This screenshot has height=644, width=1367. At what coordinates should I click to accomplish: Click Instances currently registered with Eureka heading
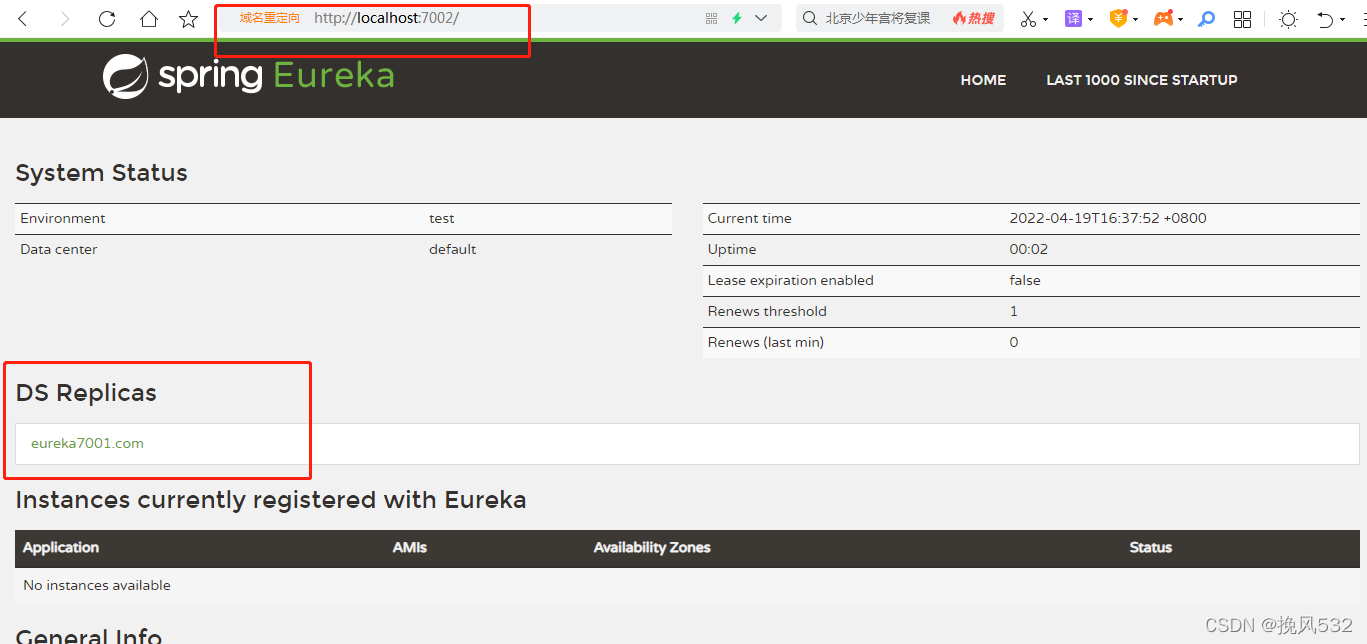coord(271,500)
